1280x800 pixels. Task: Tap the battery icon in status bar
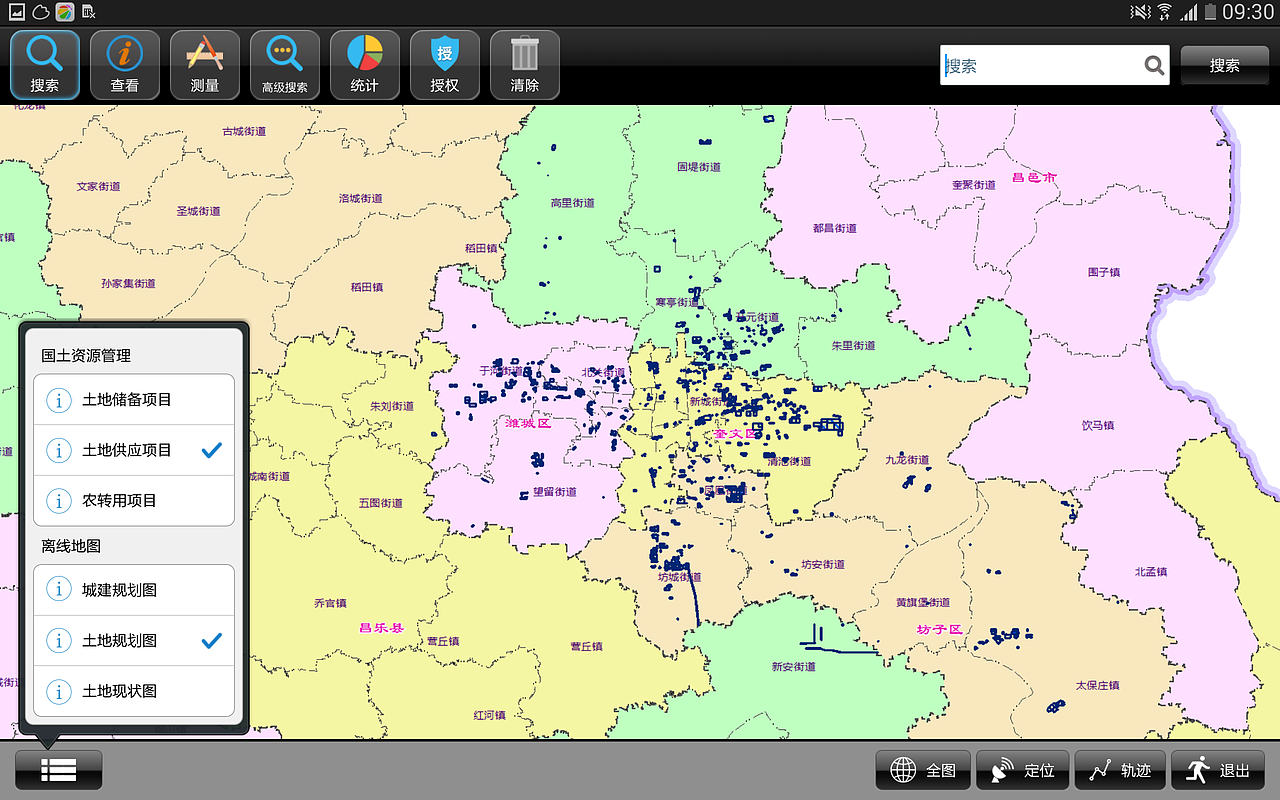(1210, 12)
